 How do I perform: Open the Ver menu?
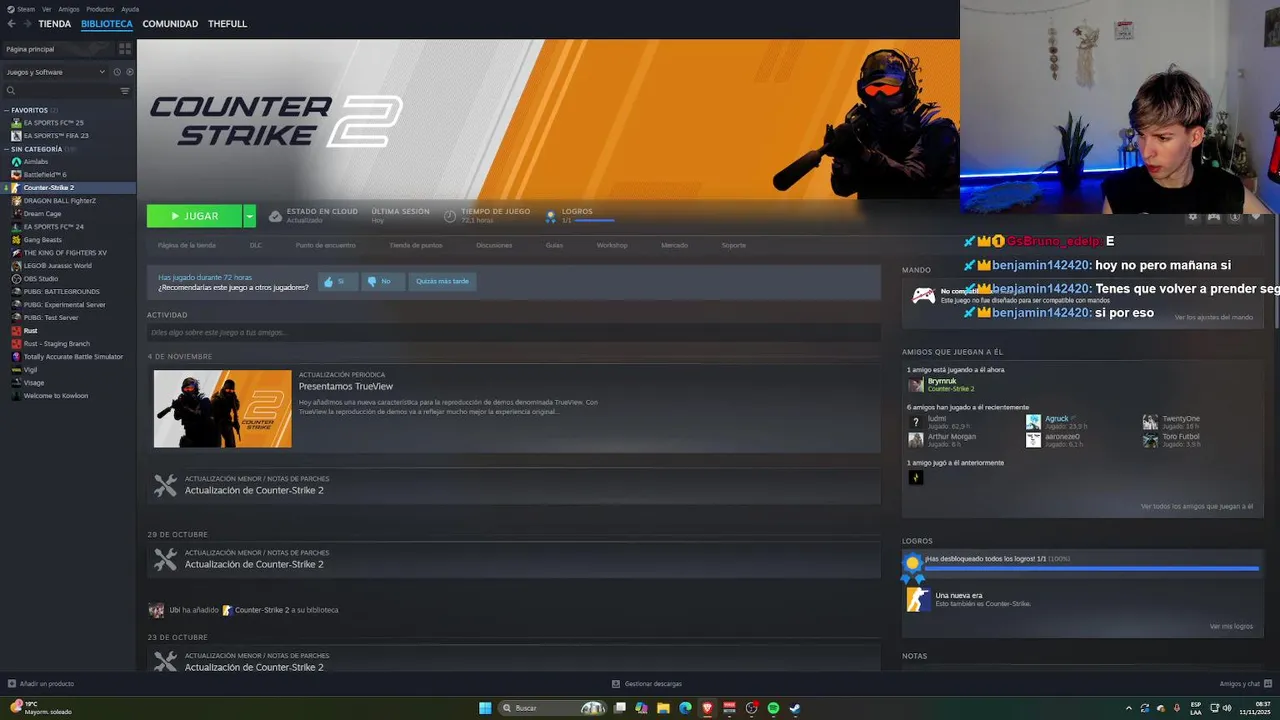[47, 9]
